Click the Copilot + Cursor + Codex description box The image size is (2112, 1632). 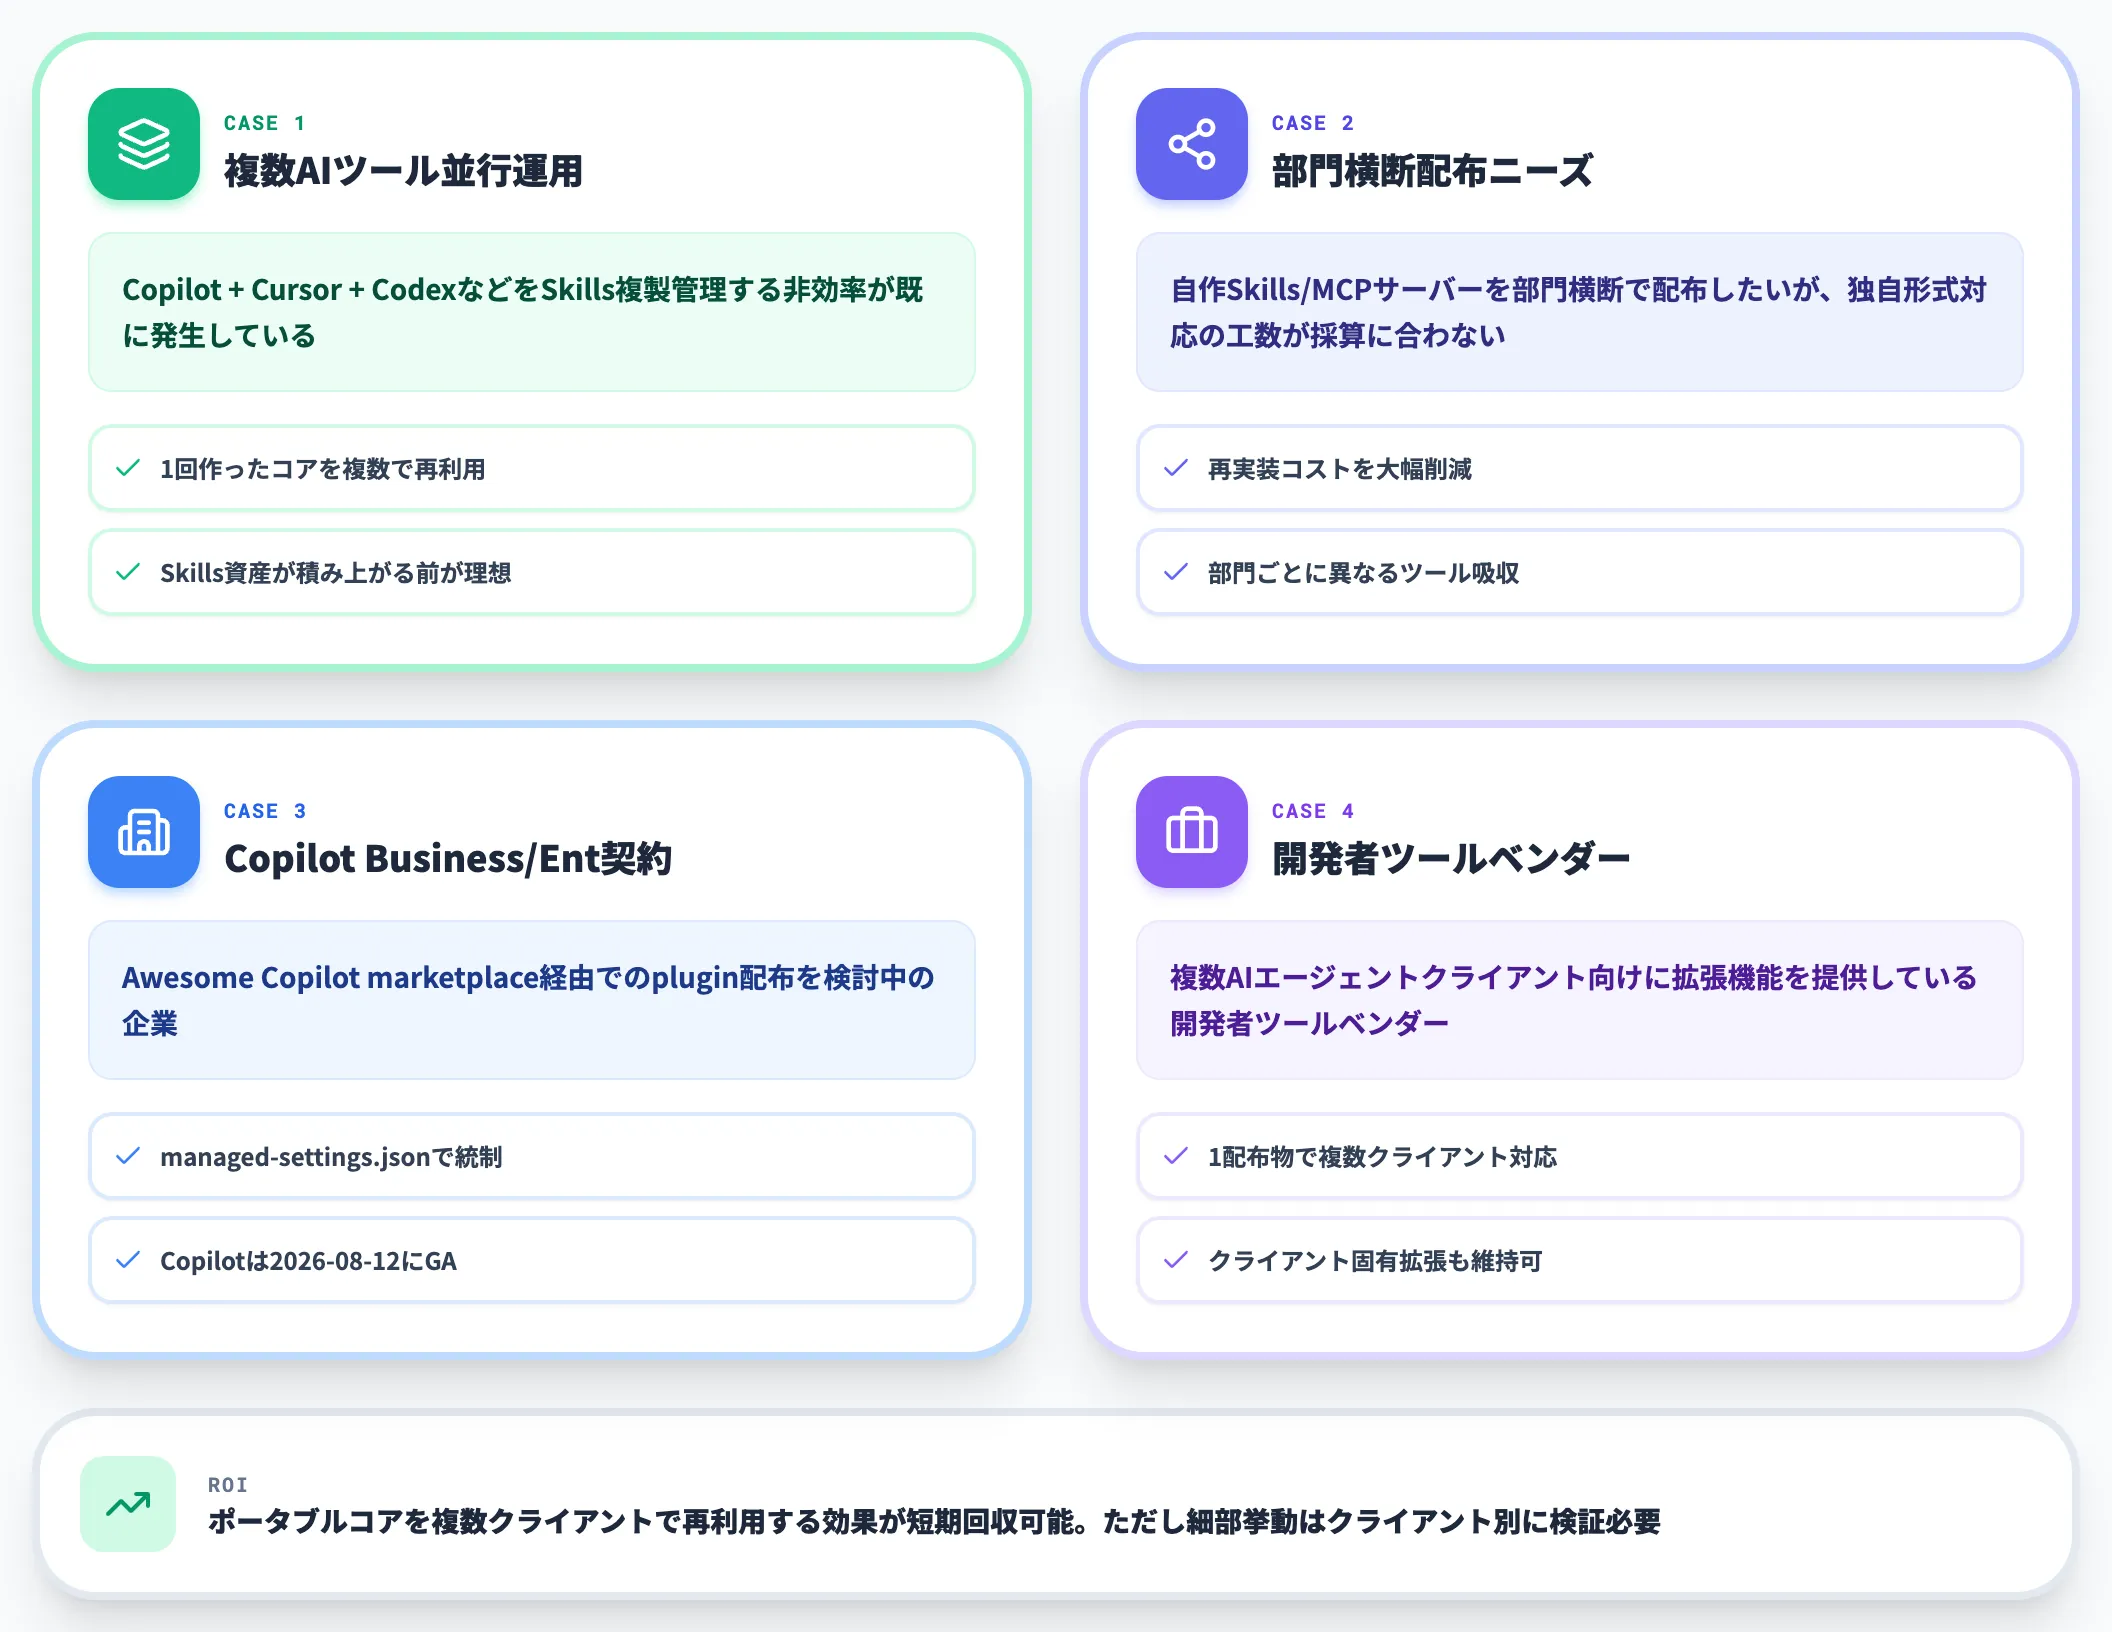[x=532, y=312]
